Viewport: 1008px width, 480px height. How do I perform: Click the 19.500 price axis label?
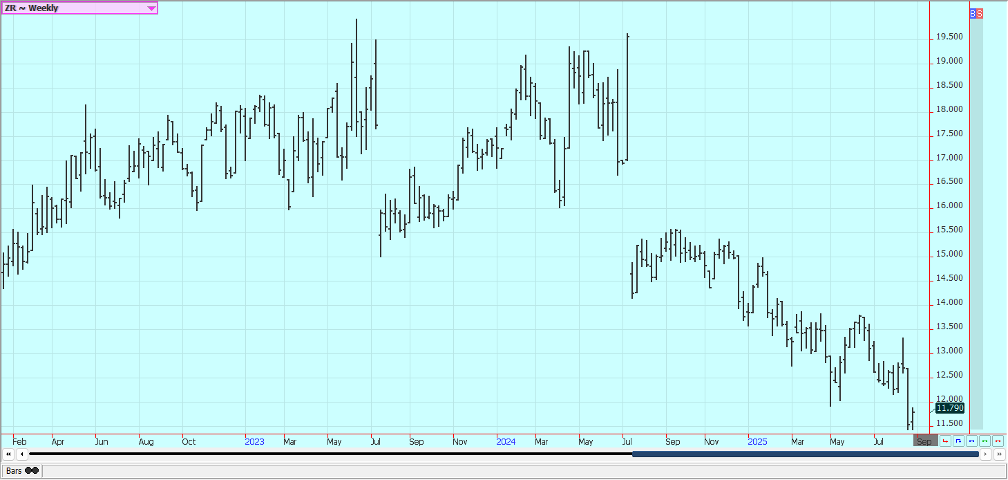949,37
